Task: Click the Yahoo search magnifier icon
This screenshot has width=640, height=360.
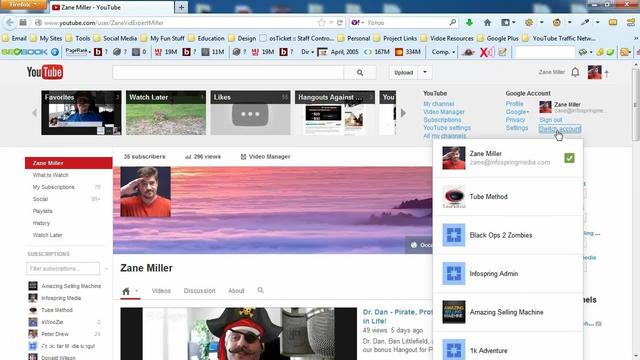Action: pos(452,22)
